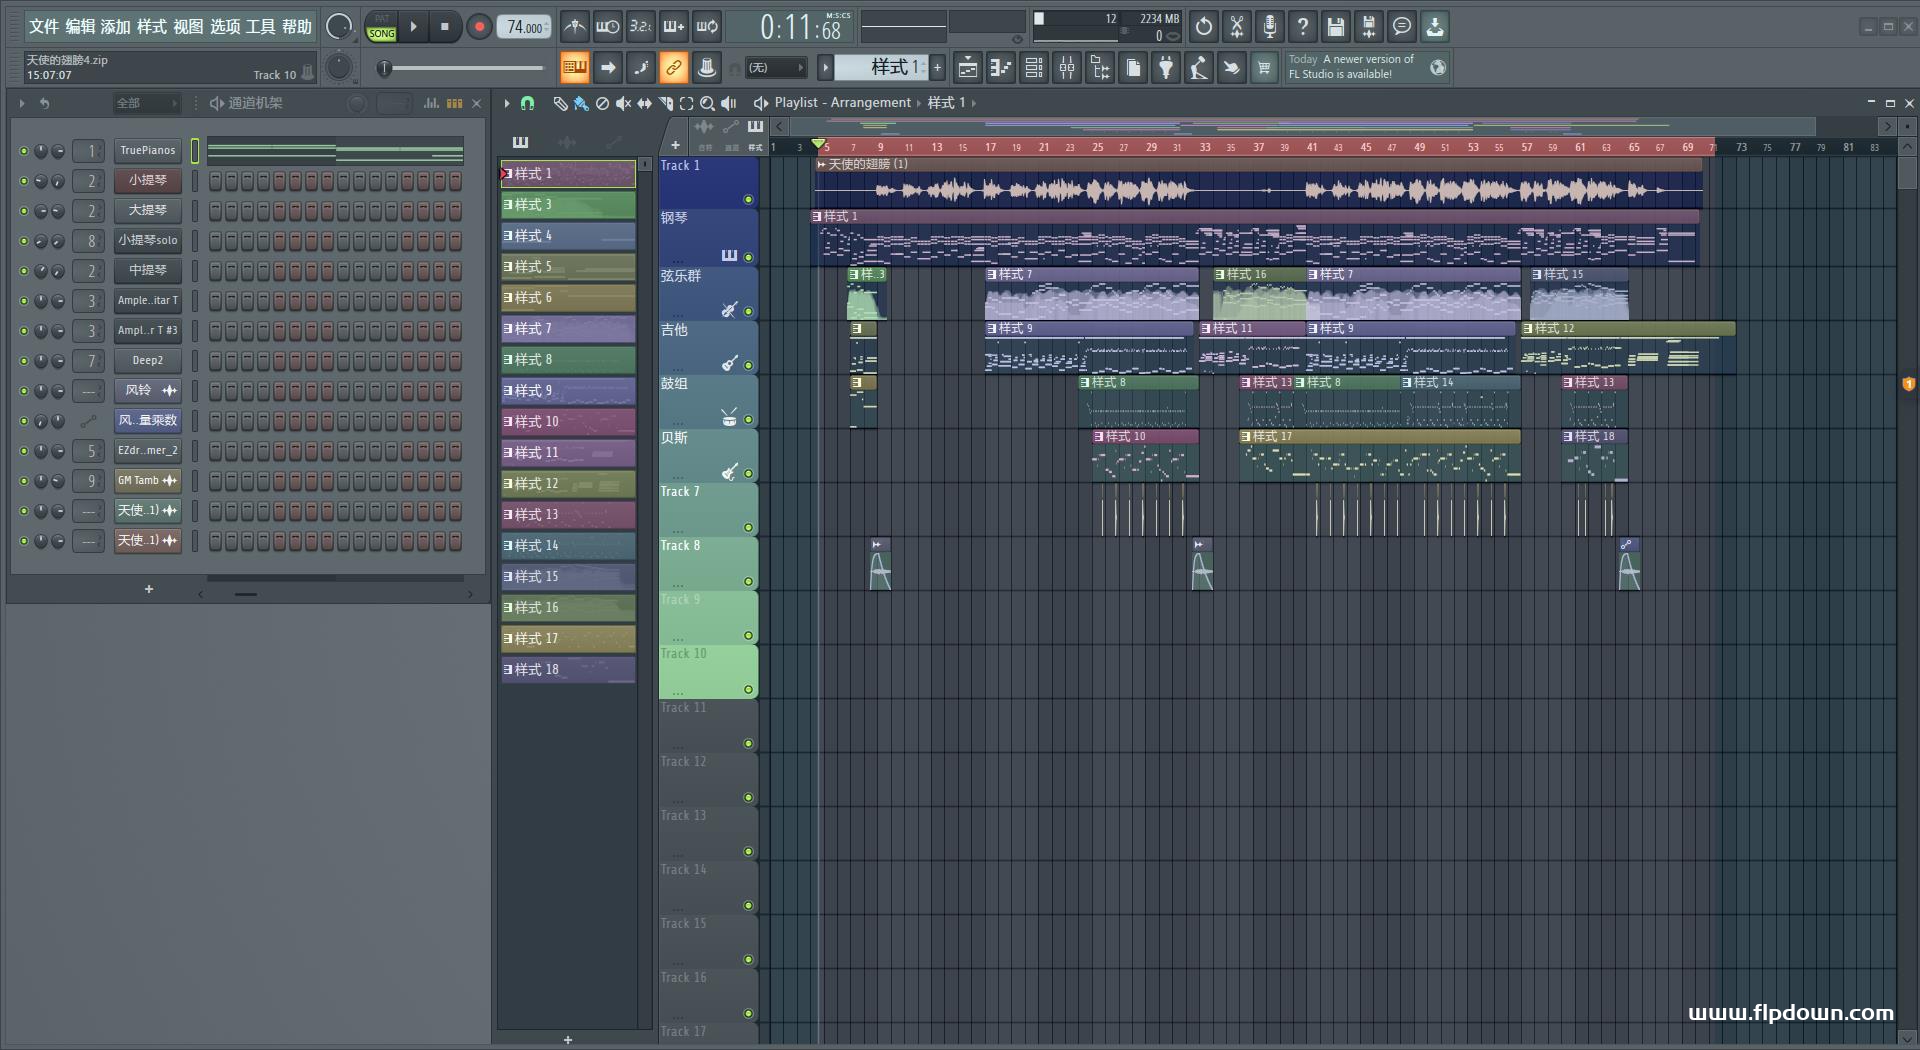Open the 样式 menu

click(152, 27)
